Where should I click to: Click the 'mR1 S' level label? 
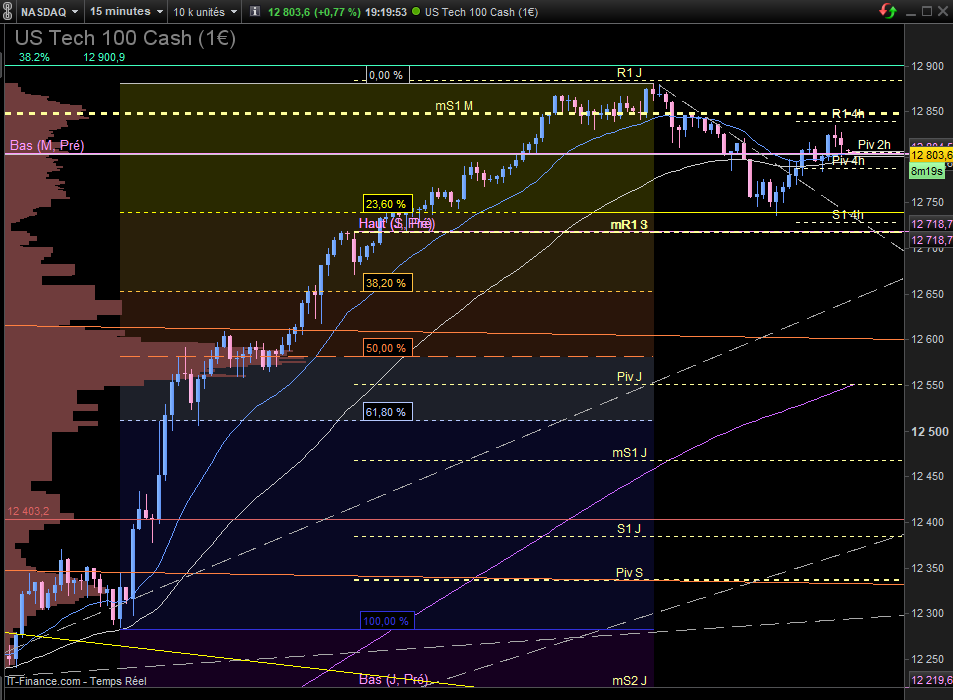pos(629,225)
